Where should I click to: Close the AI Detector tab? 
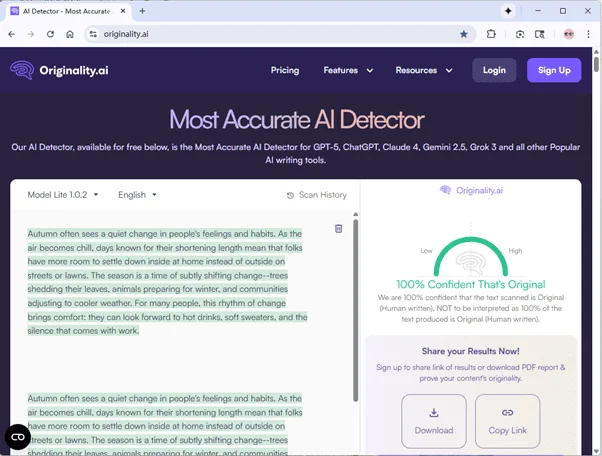coord(123,11)
